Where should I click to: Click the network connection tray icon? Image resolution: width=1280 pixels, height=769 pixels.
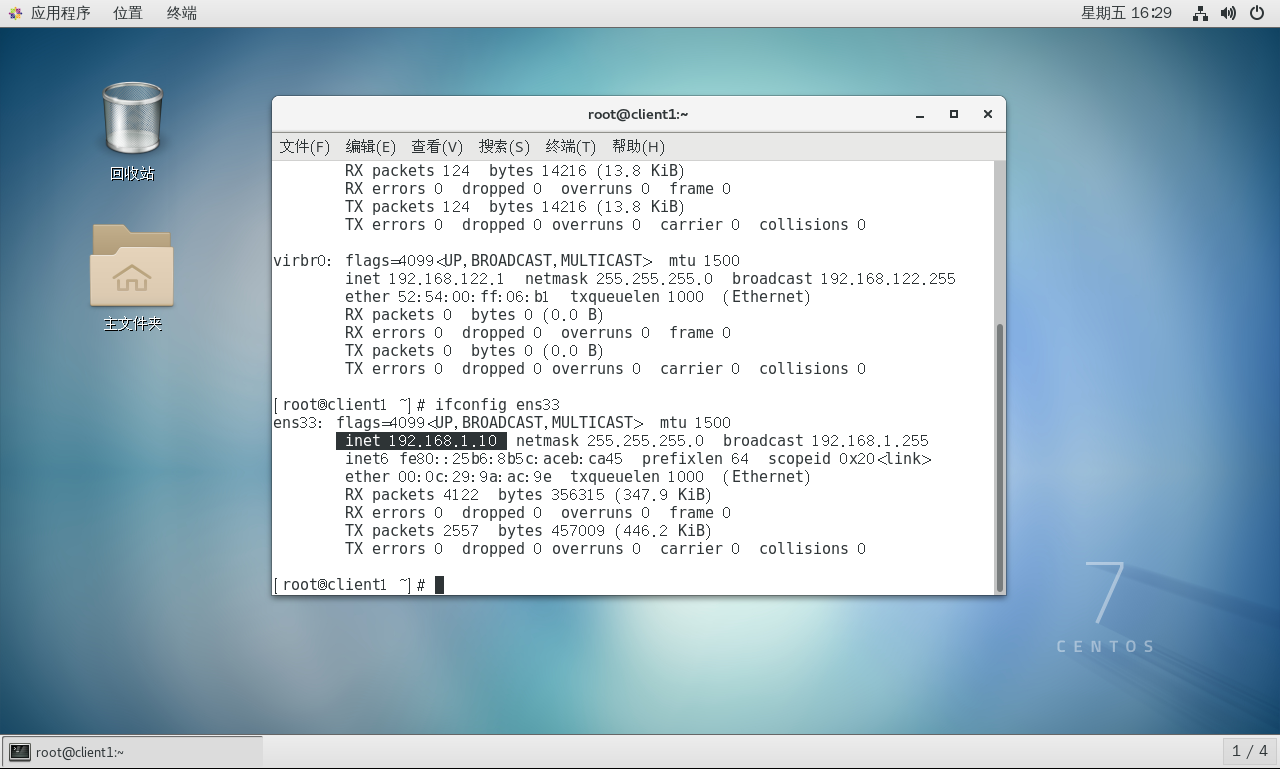pos(1201,13)
